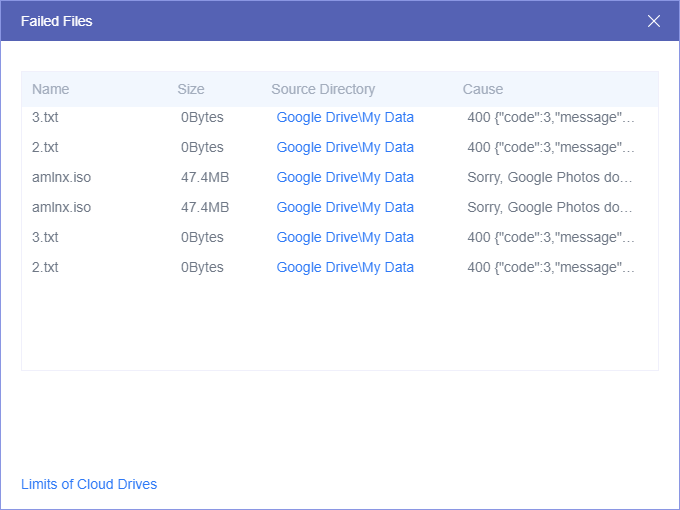Click the Size column header
680x510 pixels.
click(x=190, y=89)
